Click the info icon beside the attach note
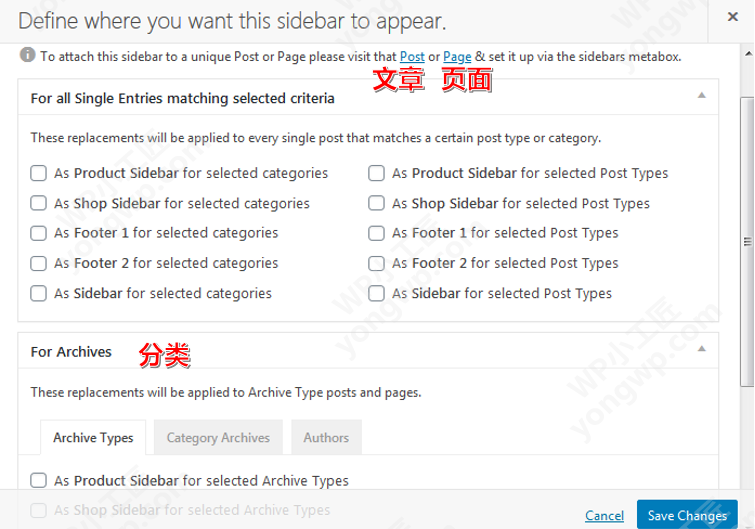The height and width of the screenshot is (529, 755). (27, 56)
